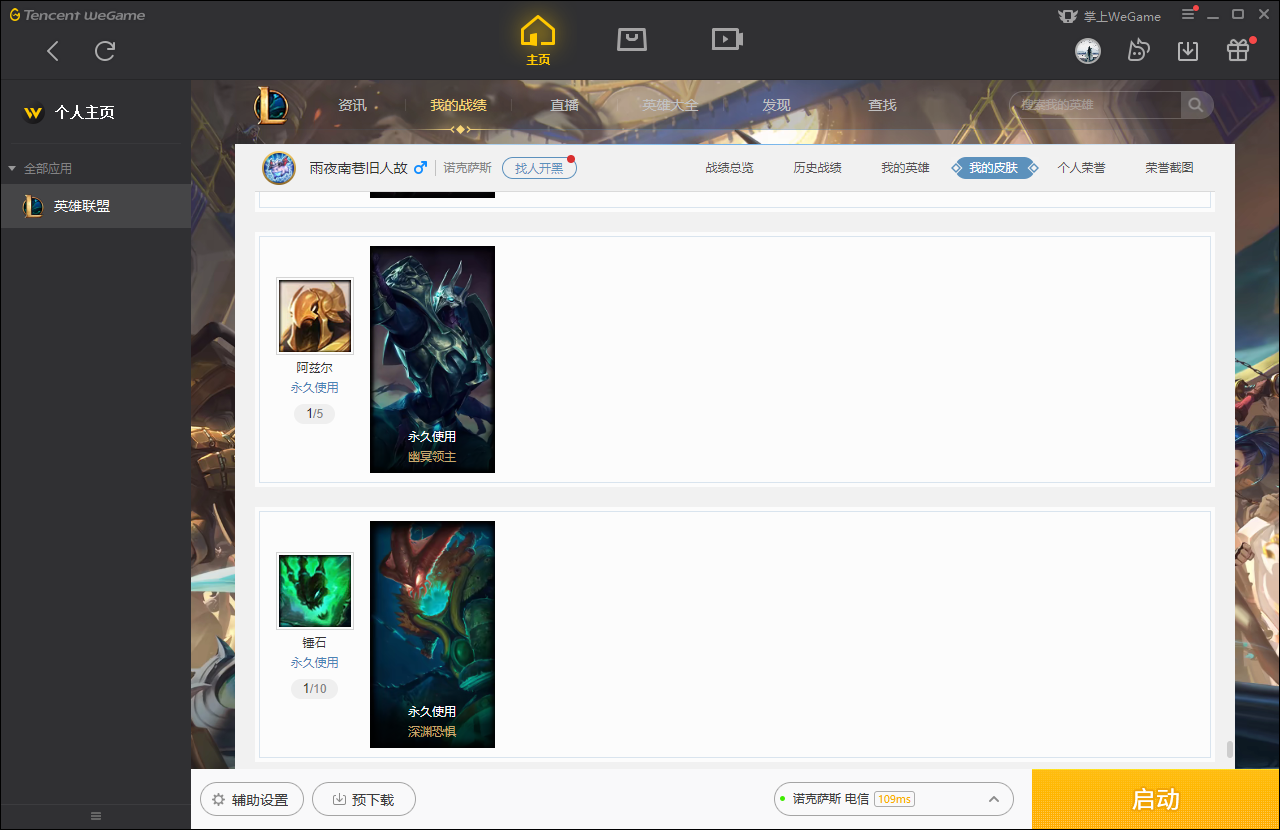Switch to the 荣誉截图 tab
This screenshot has width=1280, height=830.
(x=1169, y=168)
